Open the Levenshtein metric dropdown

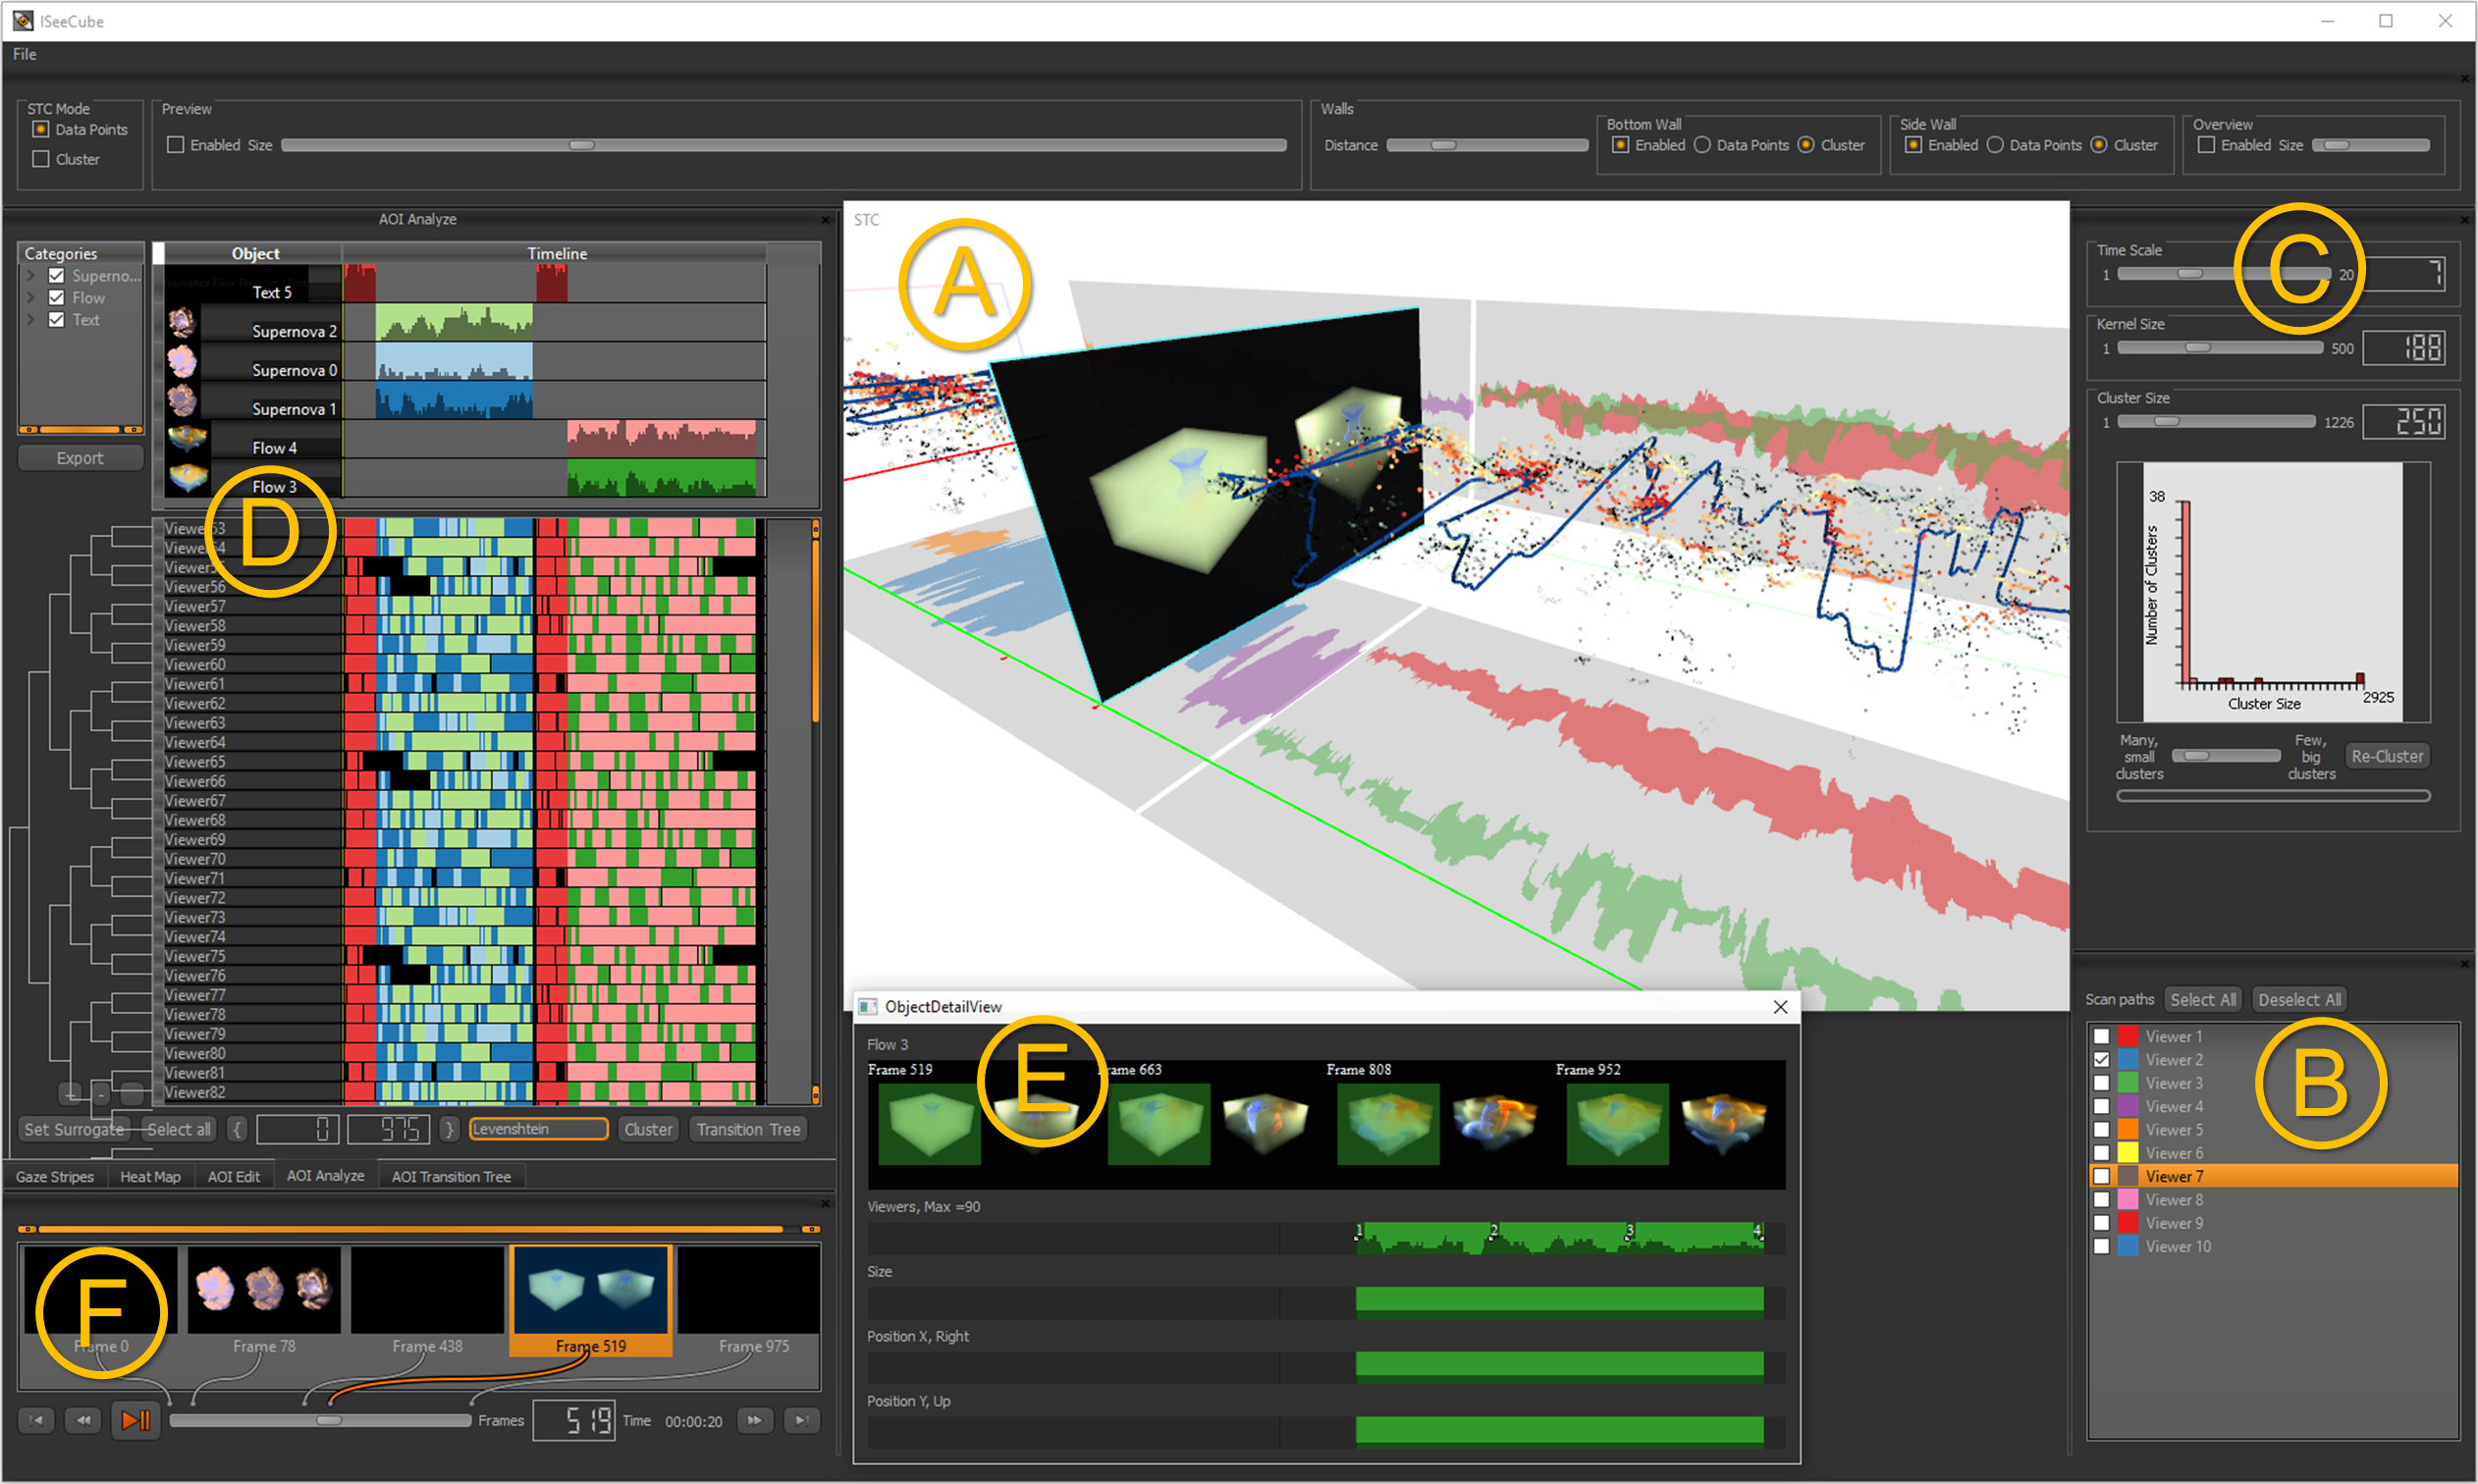(x=538, y=1129)
